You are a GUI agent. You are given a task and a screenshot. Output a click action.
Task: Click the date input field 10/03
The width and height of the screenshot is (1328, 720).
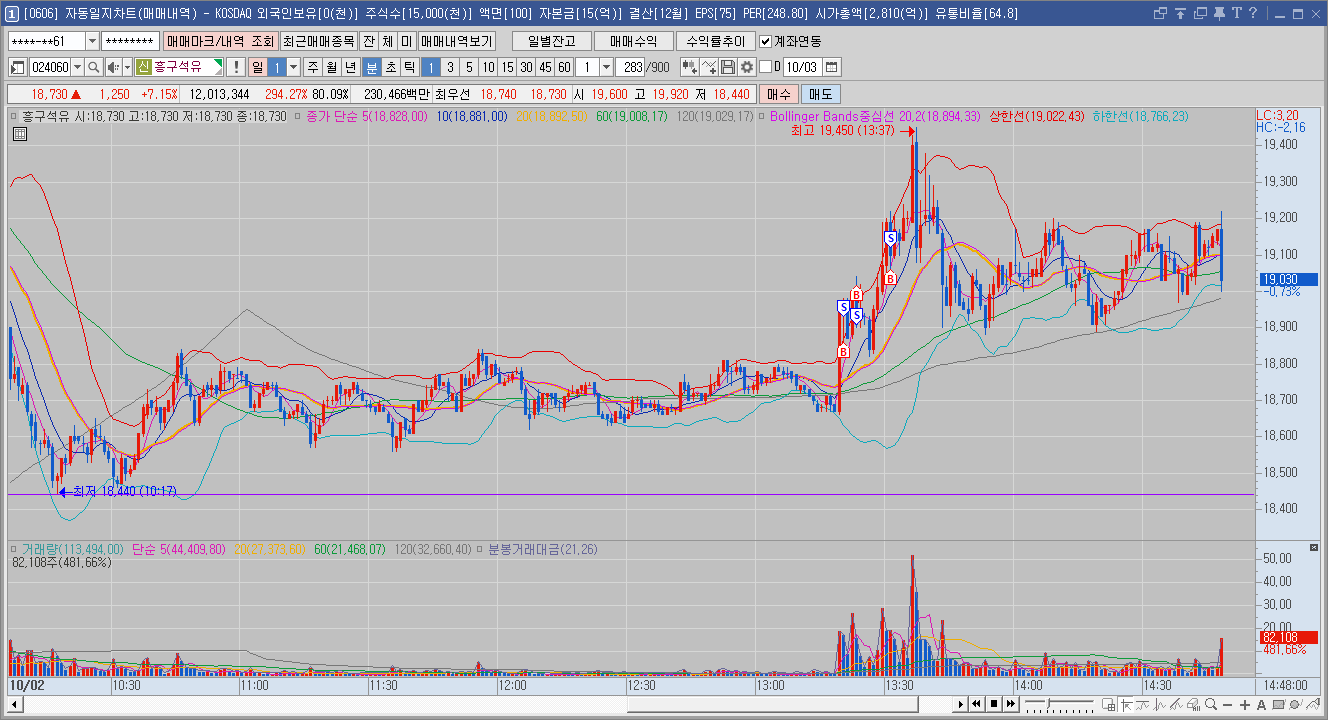pyautogui.click(x=801, y=67)
